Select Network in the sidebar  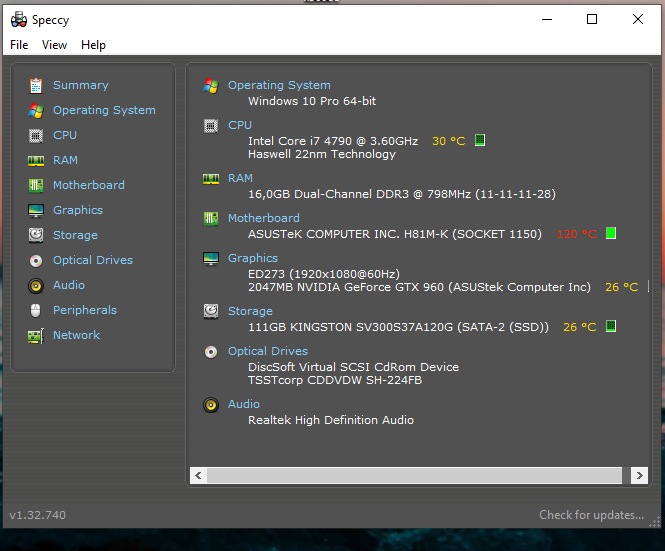point(76,335)
